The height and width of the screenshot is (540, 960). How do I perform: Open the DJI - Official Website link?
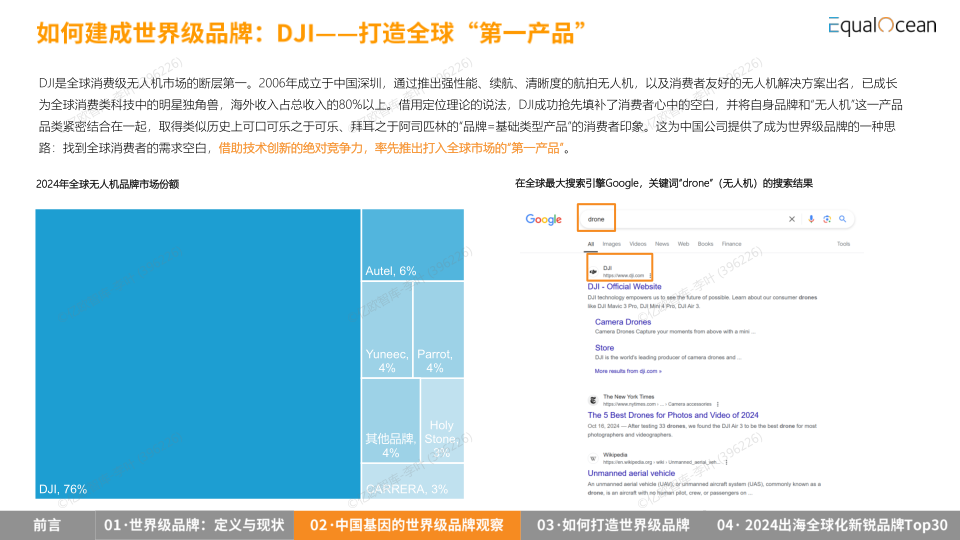624,287
